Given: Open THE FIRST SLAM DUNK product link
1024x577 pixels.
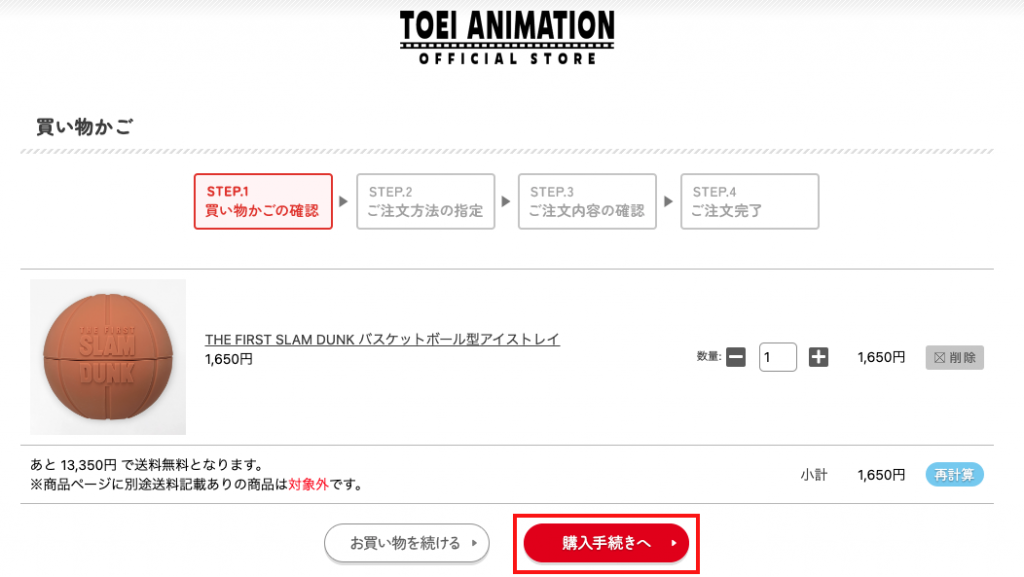Looking at the screenshot, I should click(382, 340).
